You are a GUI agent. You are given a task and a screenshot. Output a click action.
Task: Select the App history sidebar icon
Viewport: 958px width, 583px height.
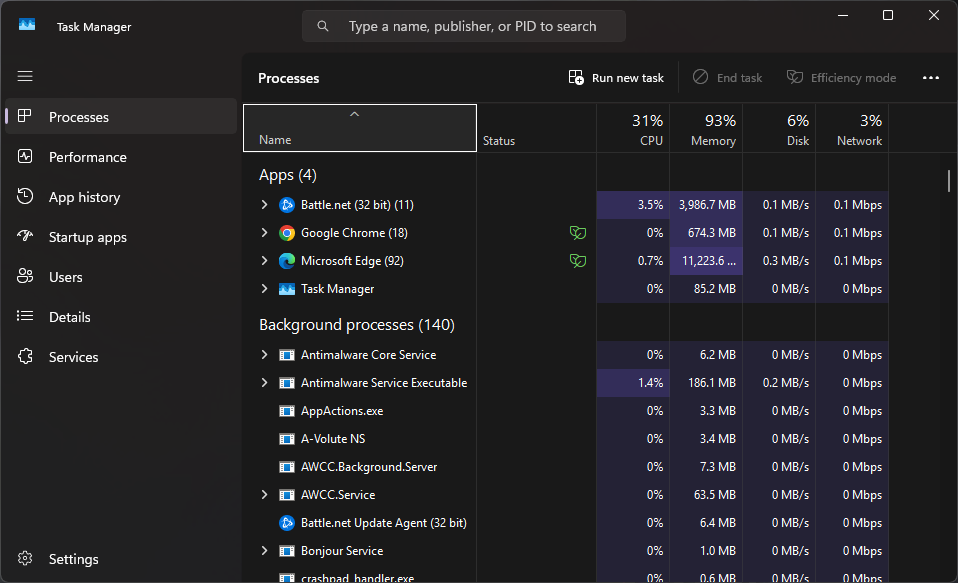pos(25,197)
